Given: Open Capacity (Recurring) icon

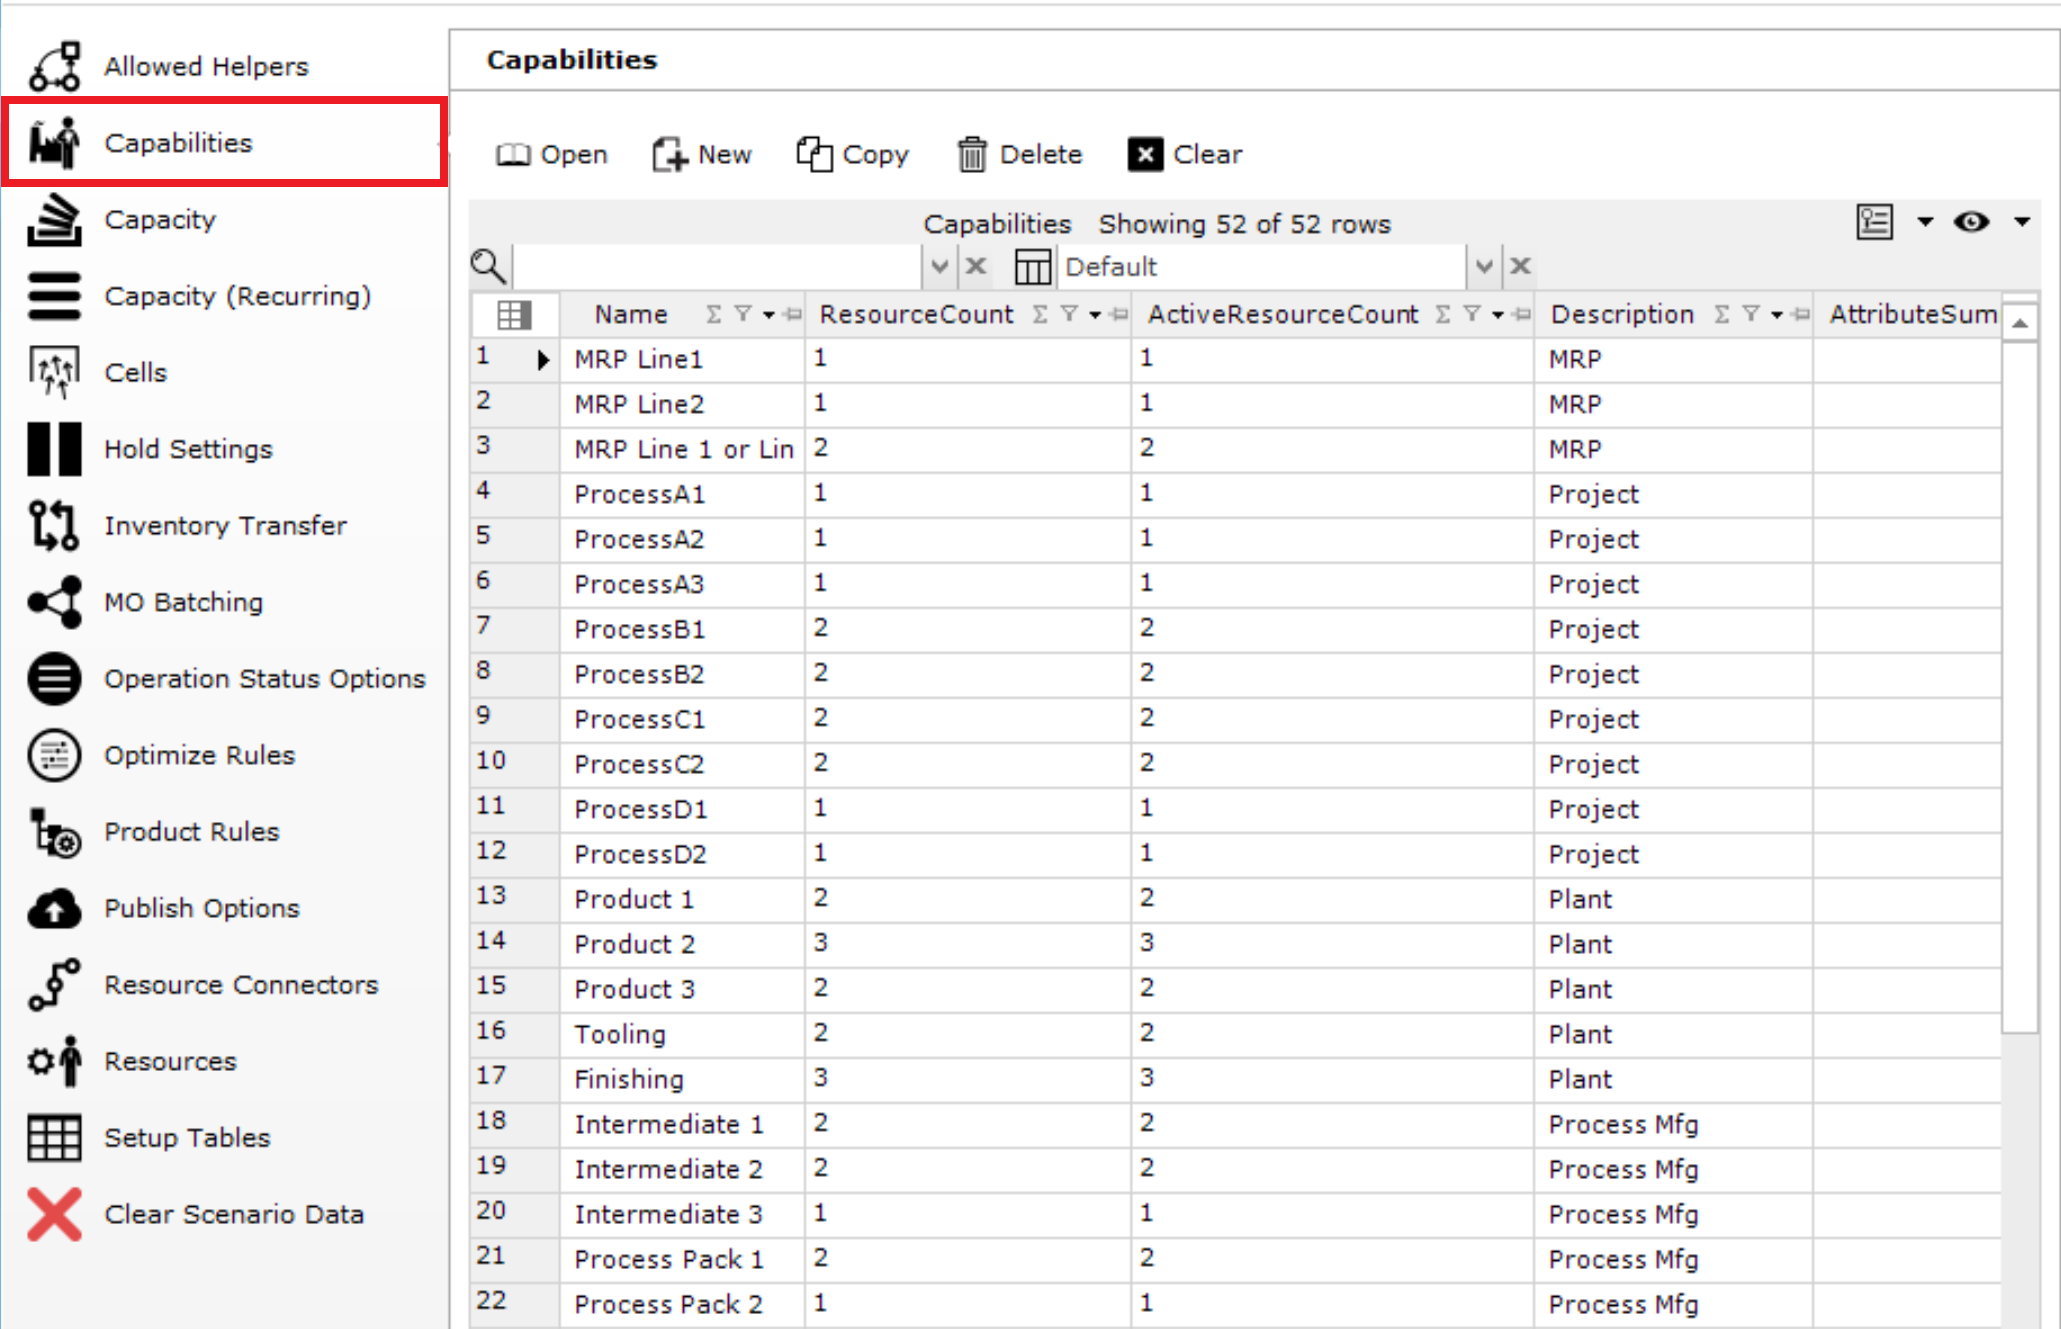Looking at the screenshot, I should pyautogui.click(x=54, y=296).
